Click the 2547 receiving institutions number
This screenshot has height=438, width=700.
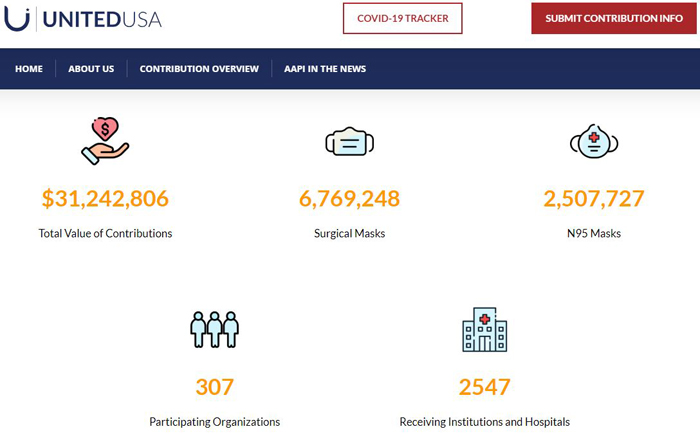click(484, 386)
